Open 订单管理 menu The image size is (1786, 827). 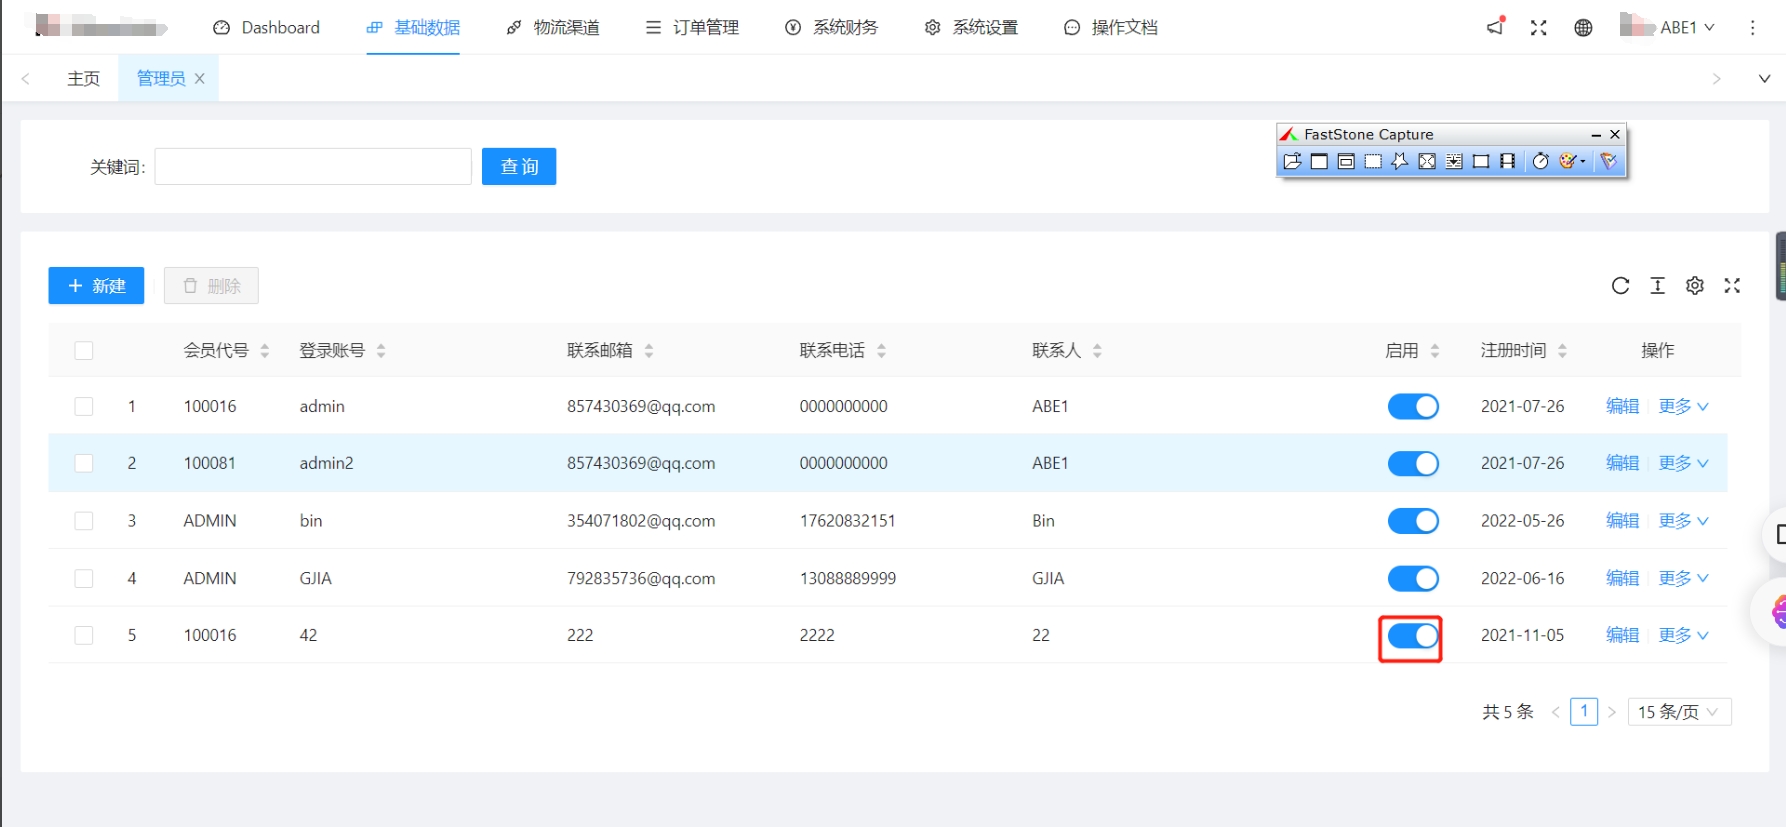pyautogui.click(x=692, y=28)
